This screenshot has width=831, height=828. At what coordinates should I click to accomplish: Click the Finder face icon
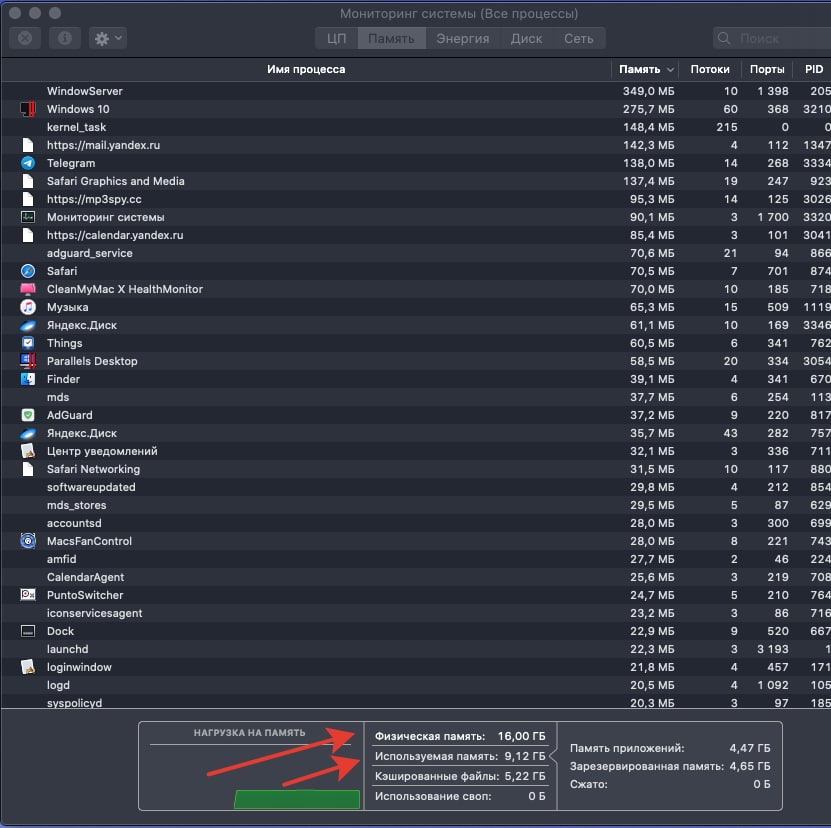pyautogui.click(x=28, y=380)
